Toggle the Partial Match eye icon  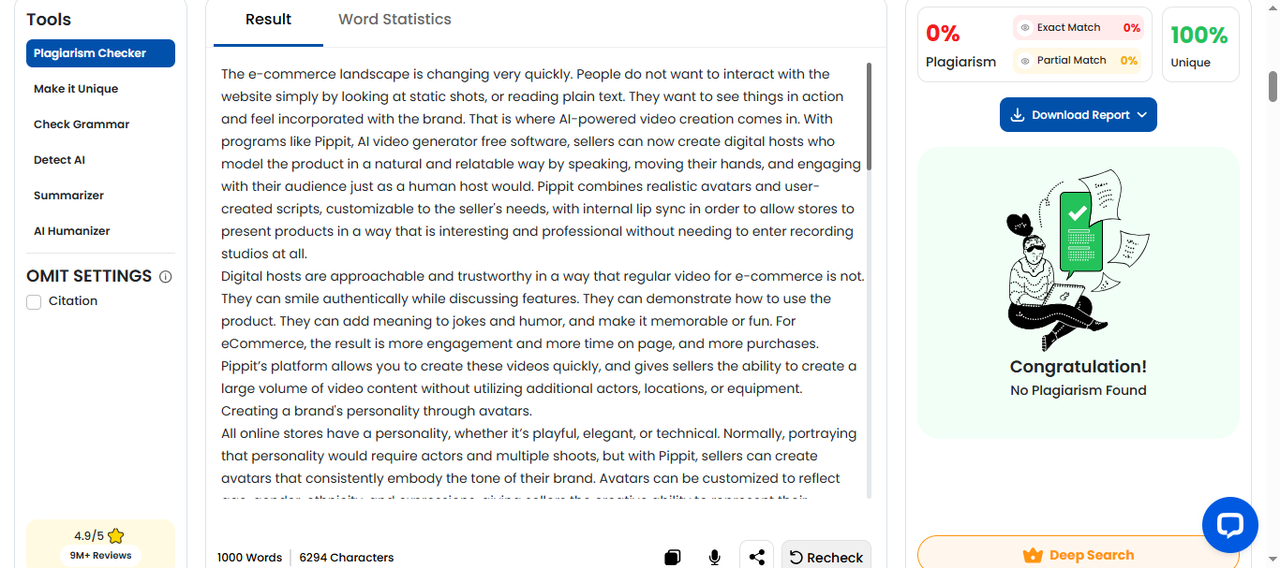(x=1025, y=61)
